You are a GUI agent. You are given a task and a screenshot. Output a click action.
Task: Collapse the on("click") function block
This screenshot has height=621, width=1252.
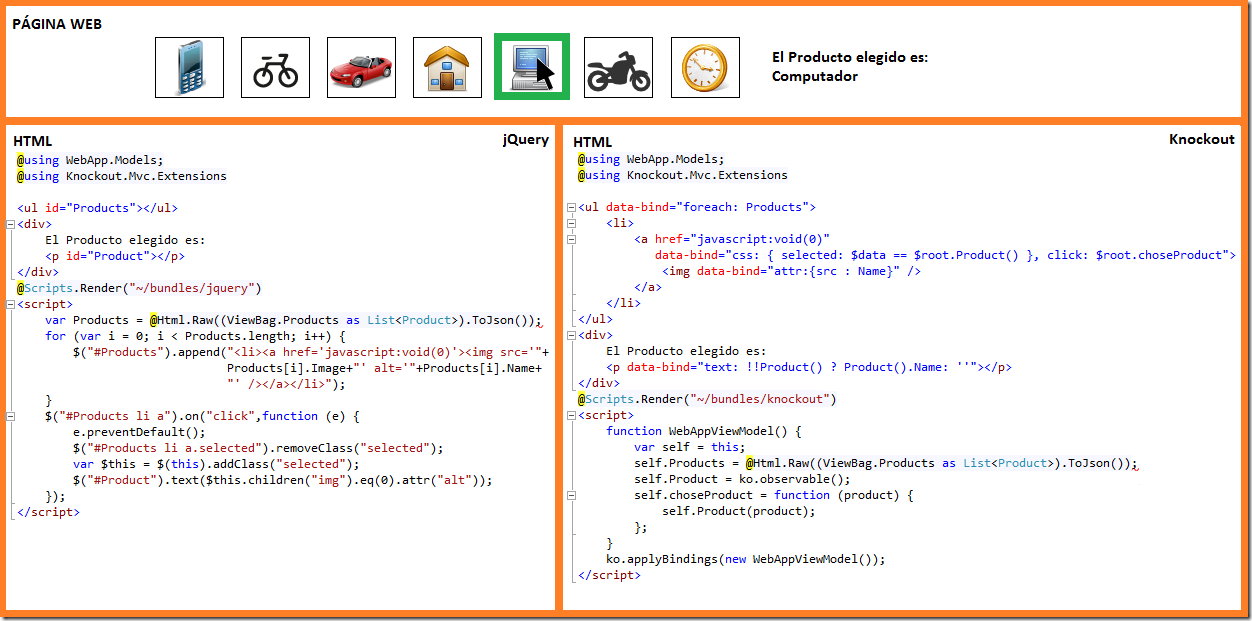tap(10, 416)
